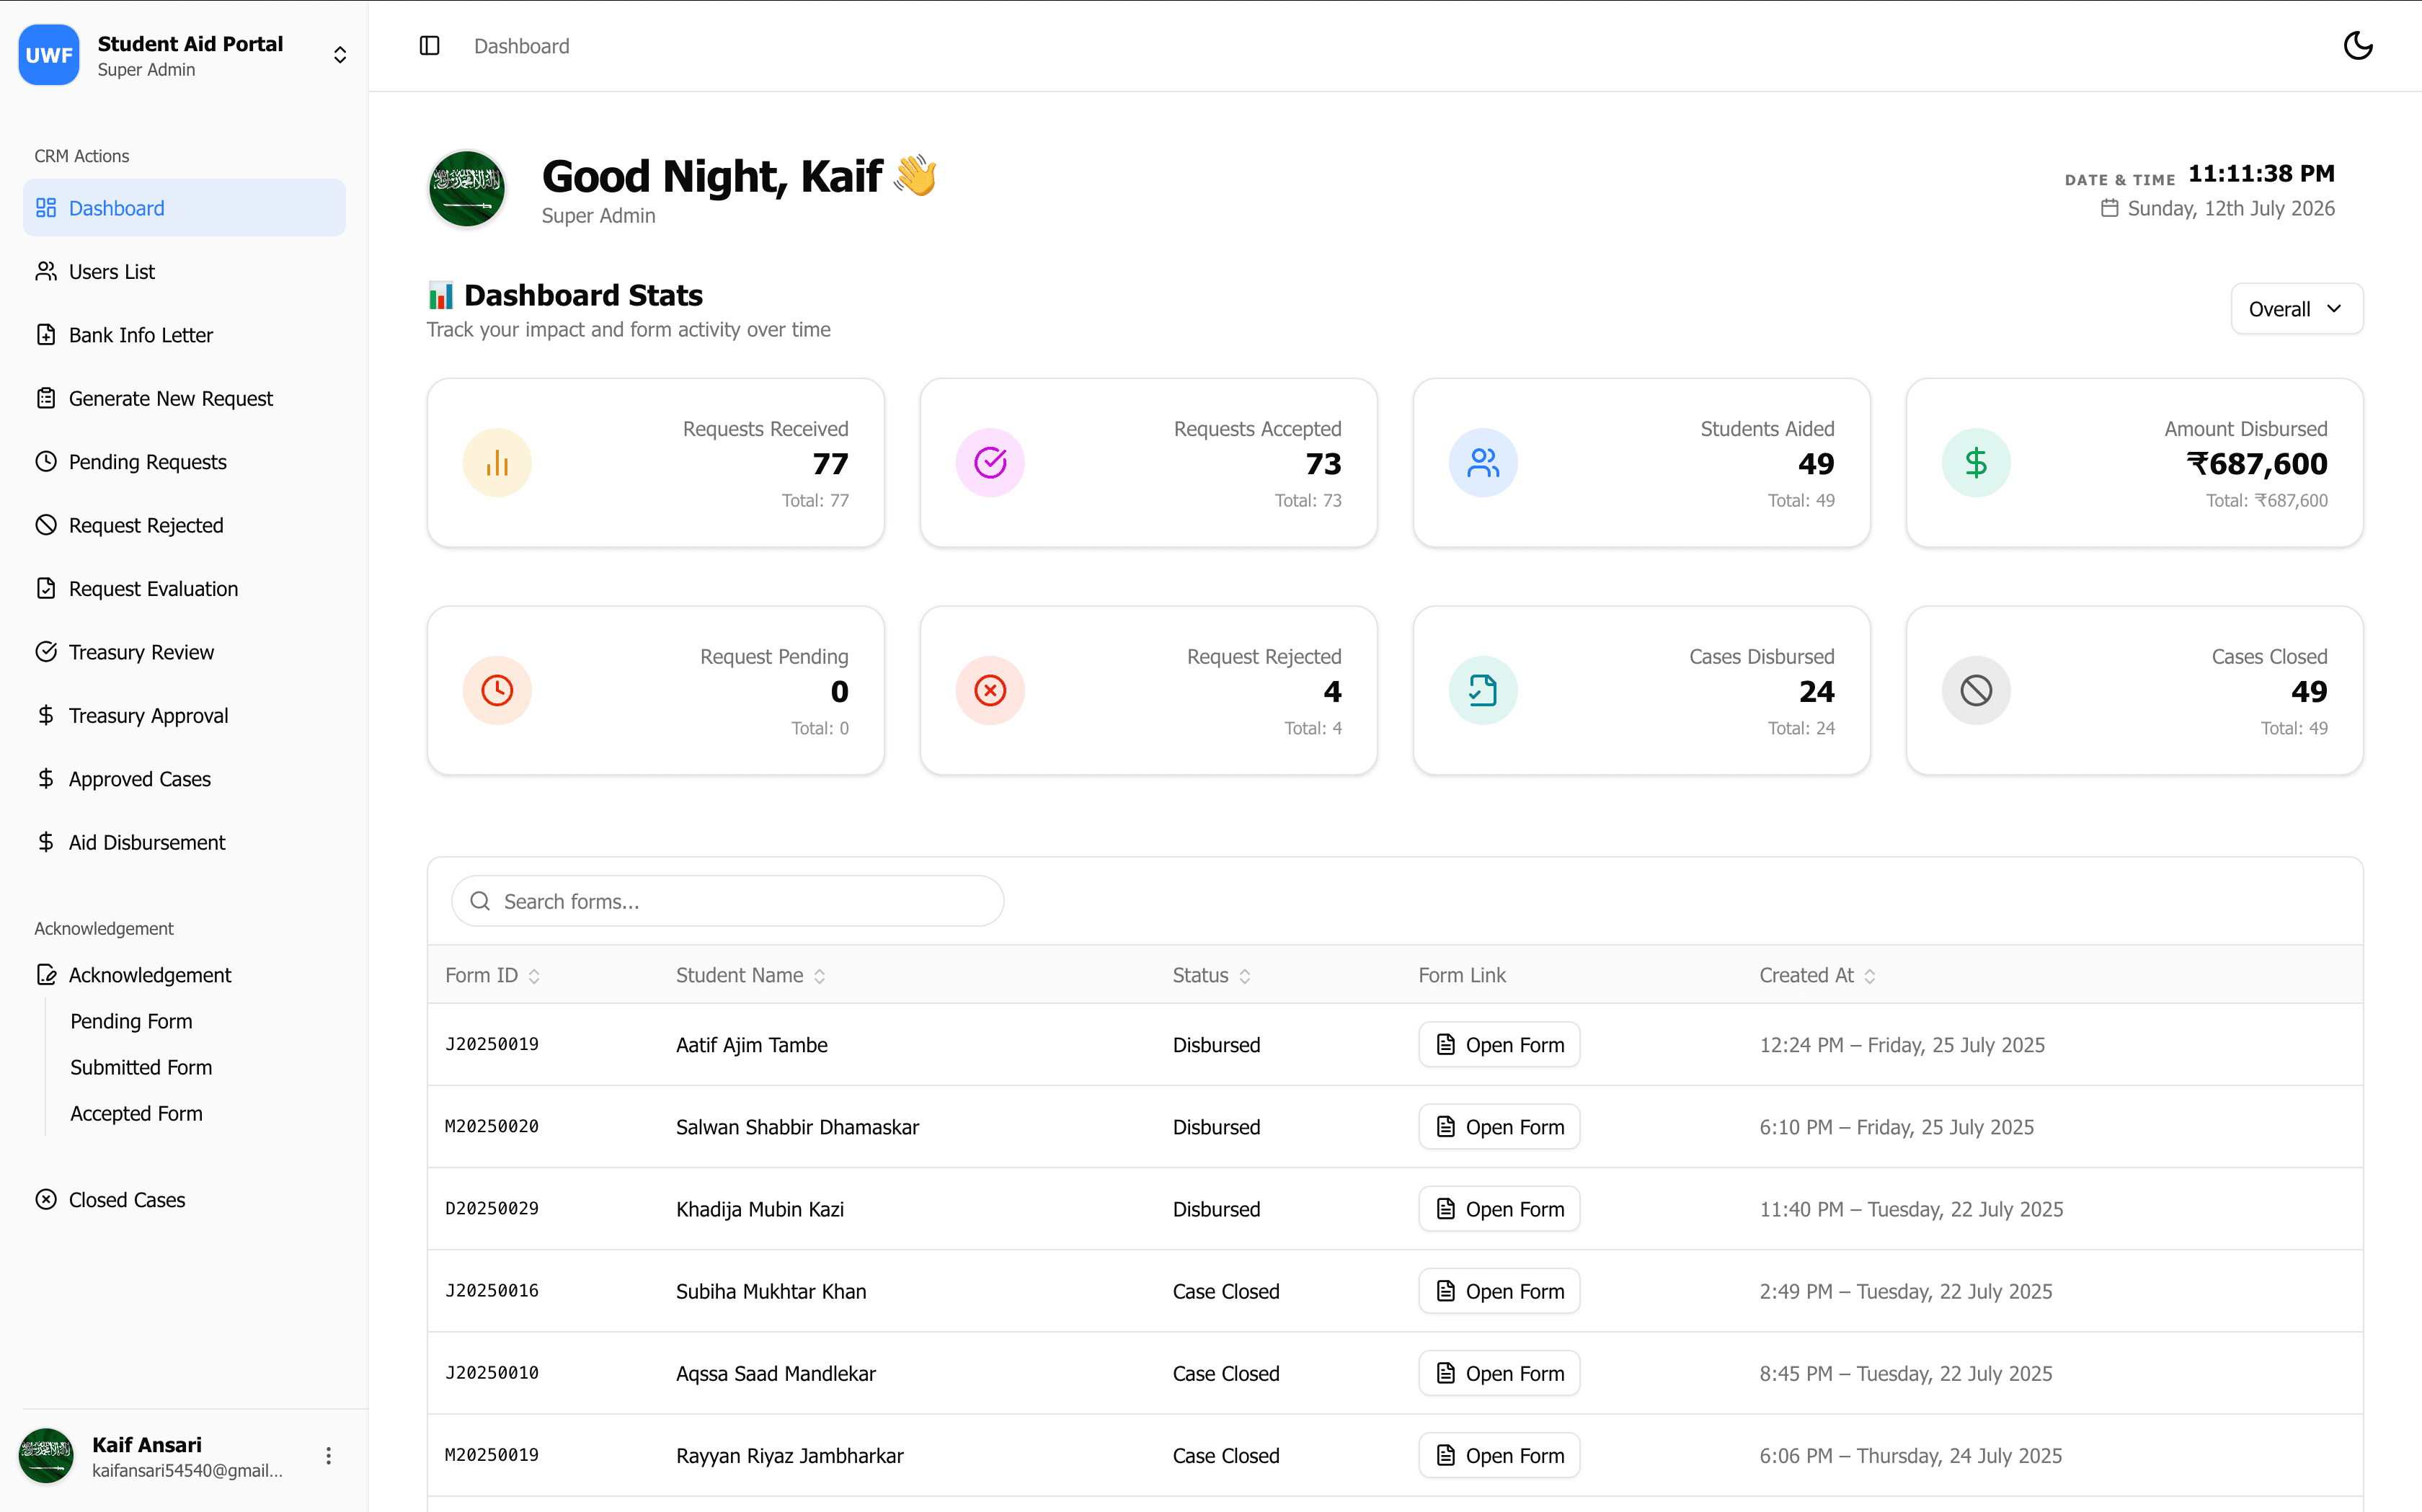2422x1512 pixels.
Task: Click the Students Aided people icon
Action: tap(1483, 463)
